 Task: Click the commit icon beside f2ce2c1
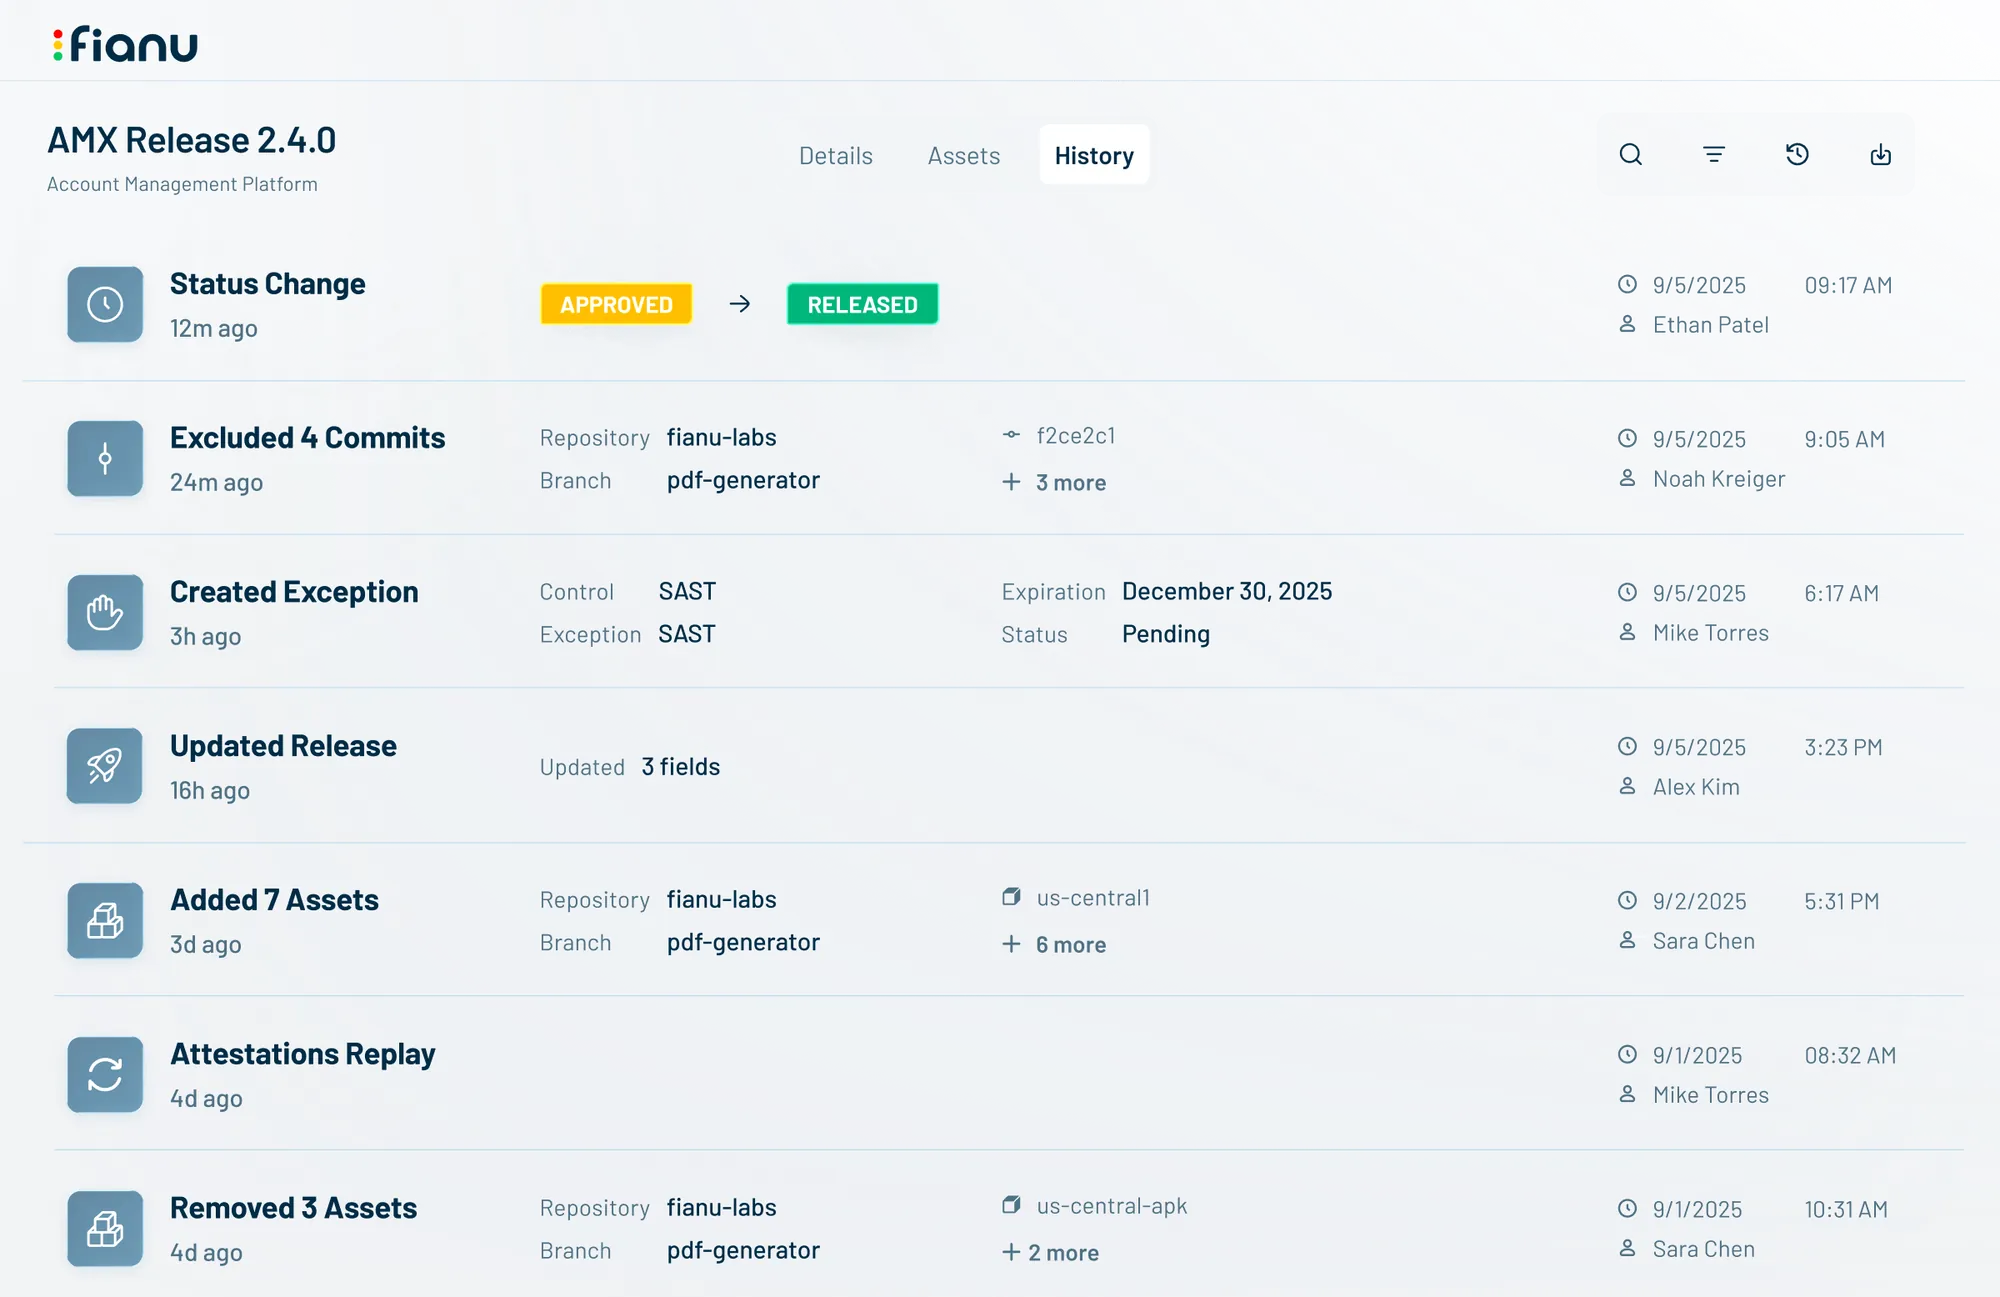pos(1011,435)
